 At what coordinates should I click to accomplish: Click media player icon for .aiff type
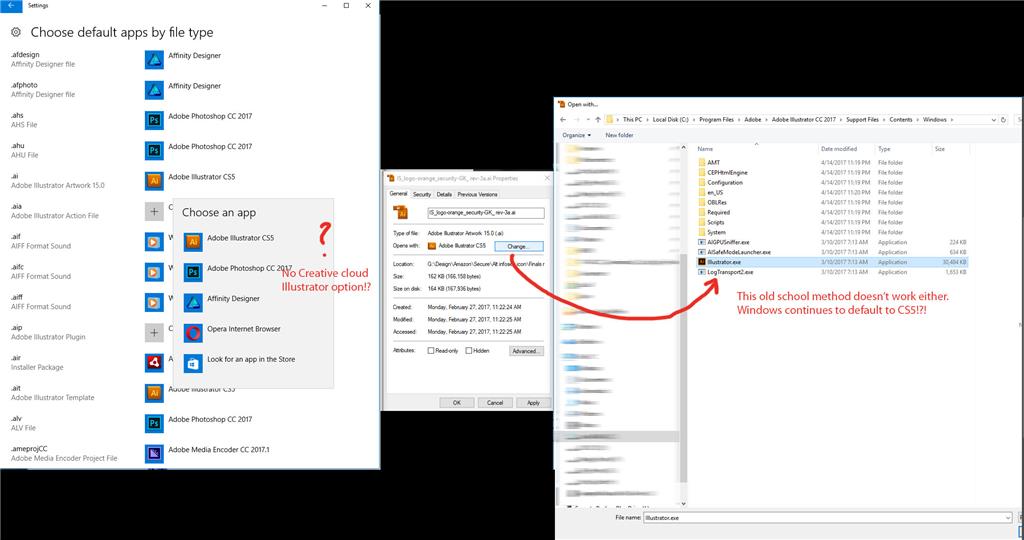pos(154,302)
